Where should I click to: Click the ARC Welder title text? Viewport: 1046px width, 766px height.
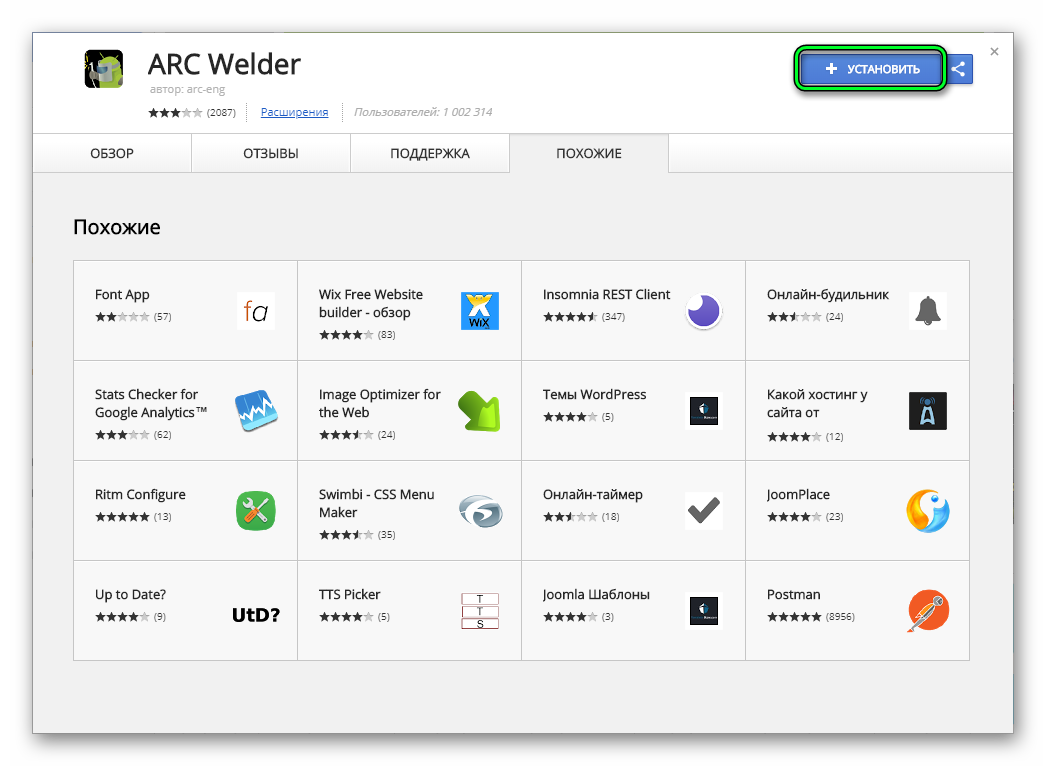point(224,65)
